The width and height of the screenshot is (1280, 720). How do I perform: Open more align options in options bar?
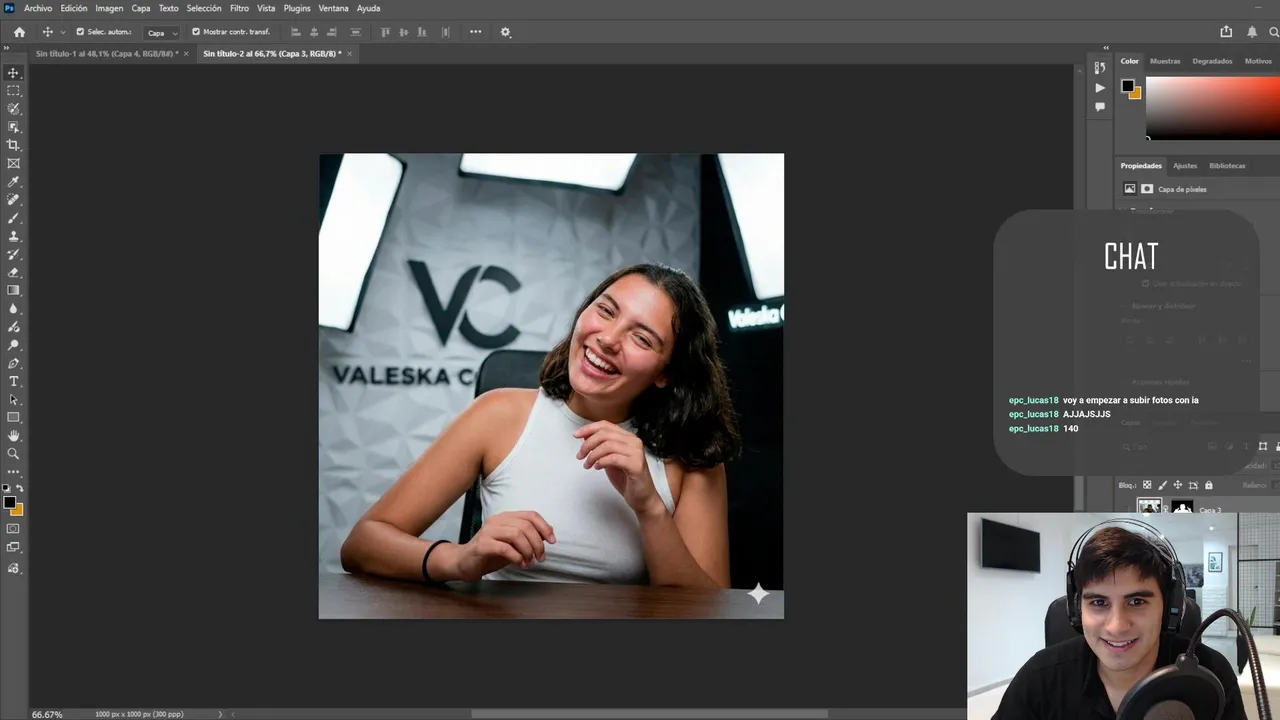(475, 32)
